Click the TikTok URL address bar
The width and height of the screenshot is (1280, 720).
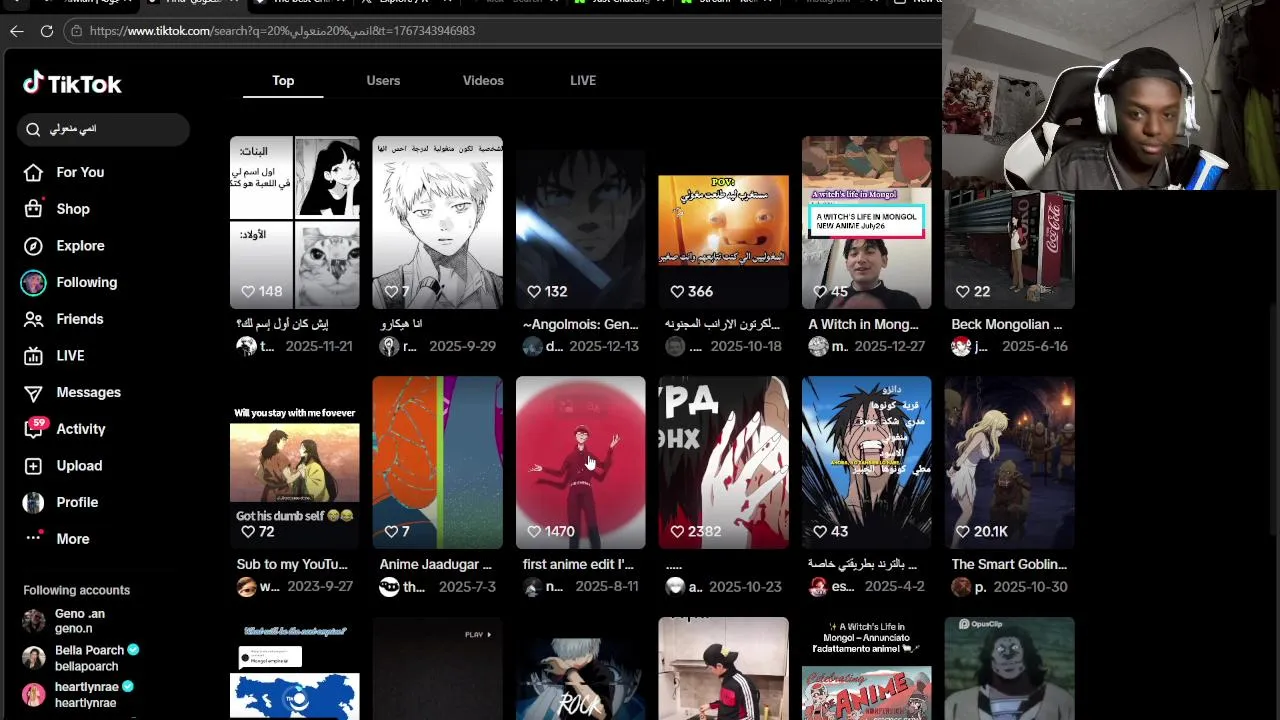(500, 31)
